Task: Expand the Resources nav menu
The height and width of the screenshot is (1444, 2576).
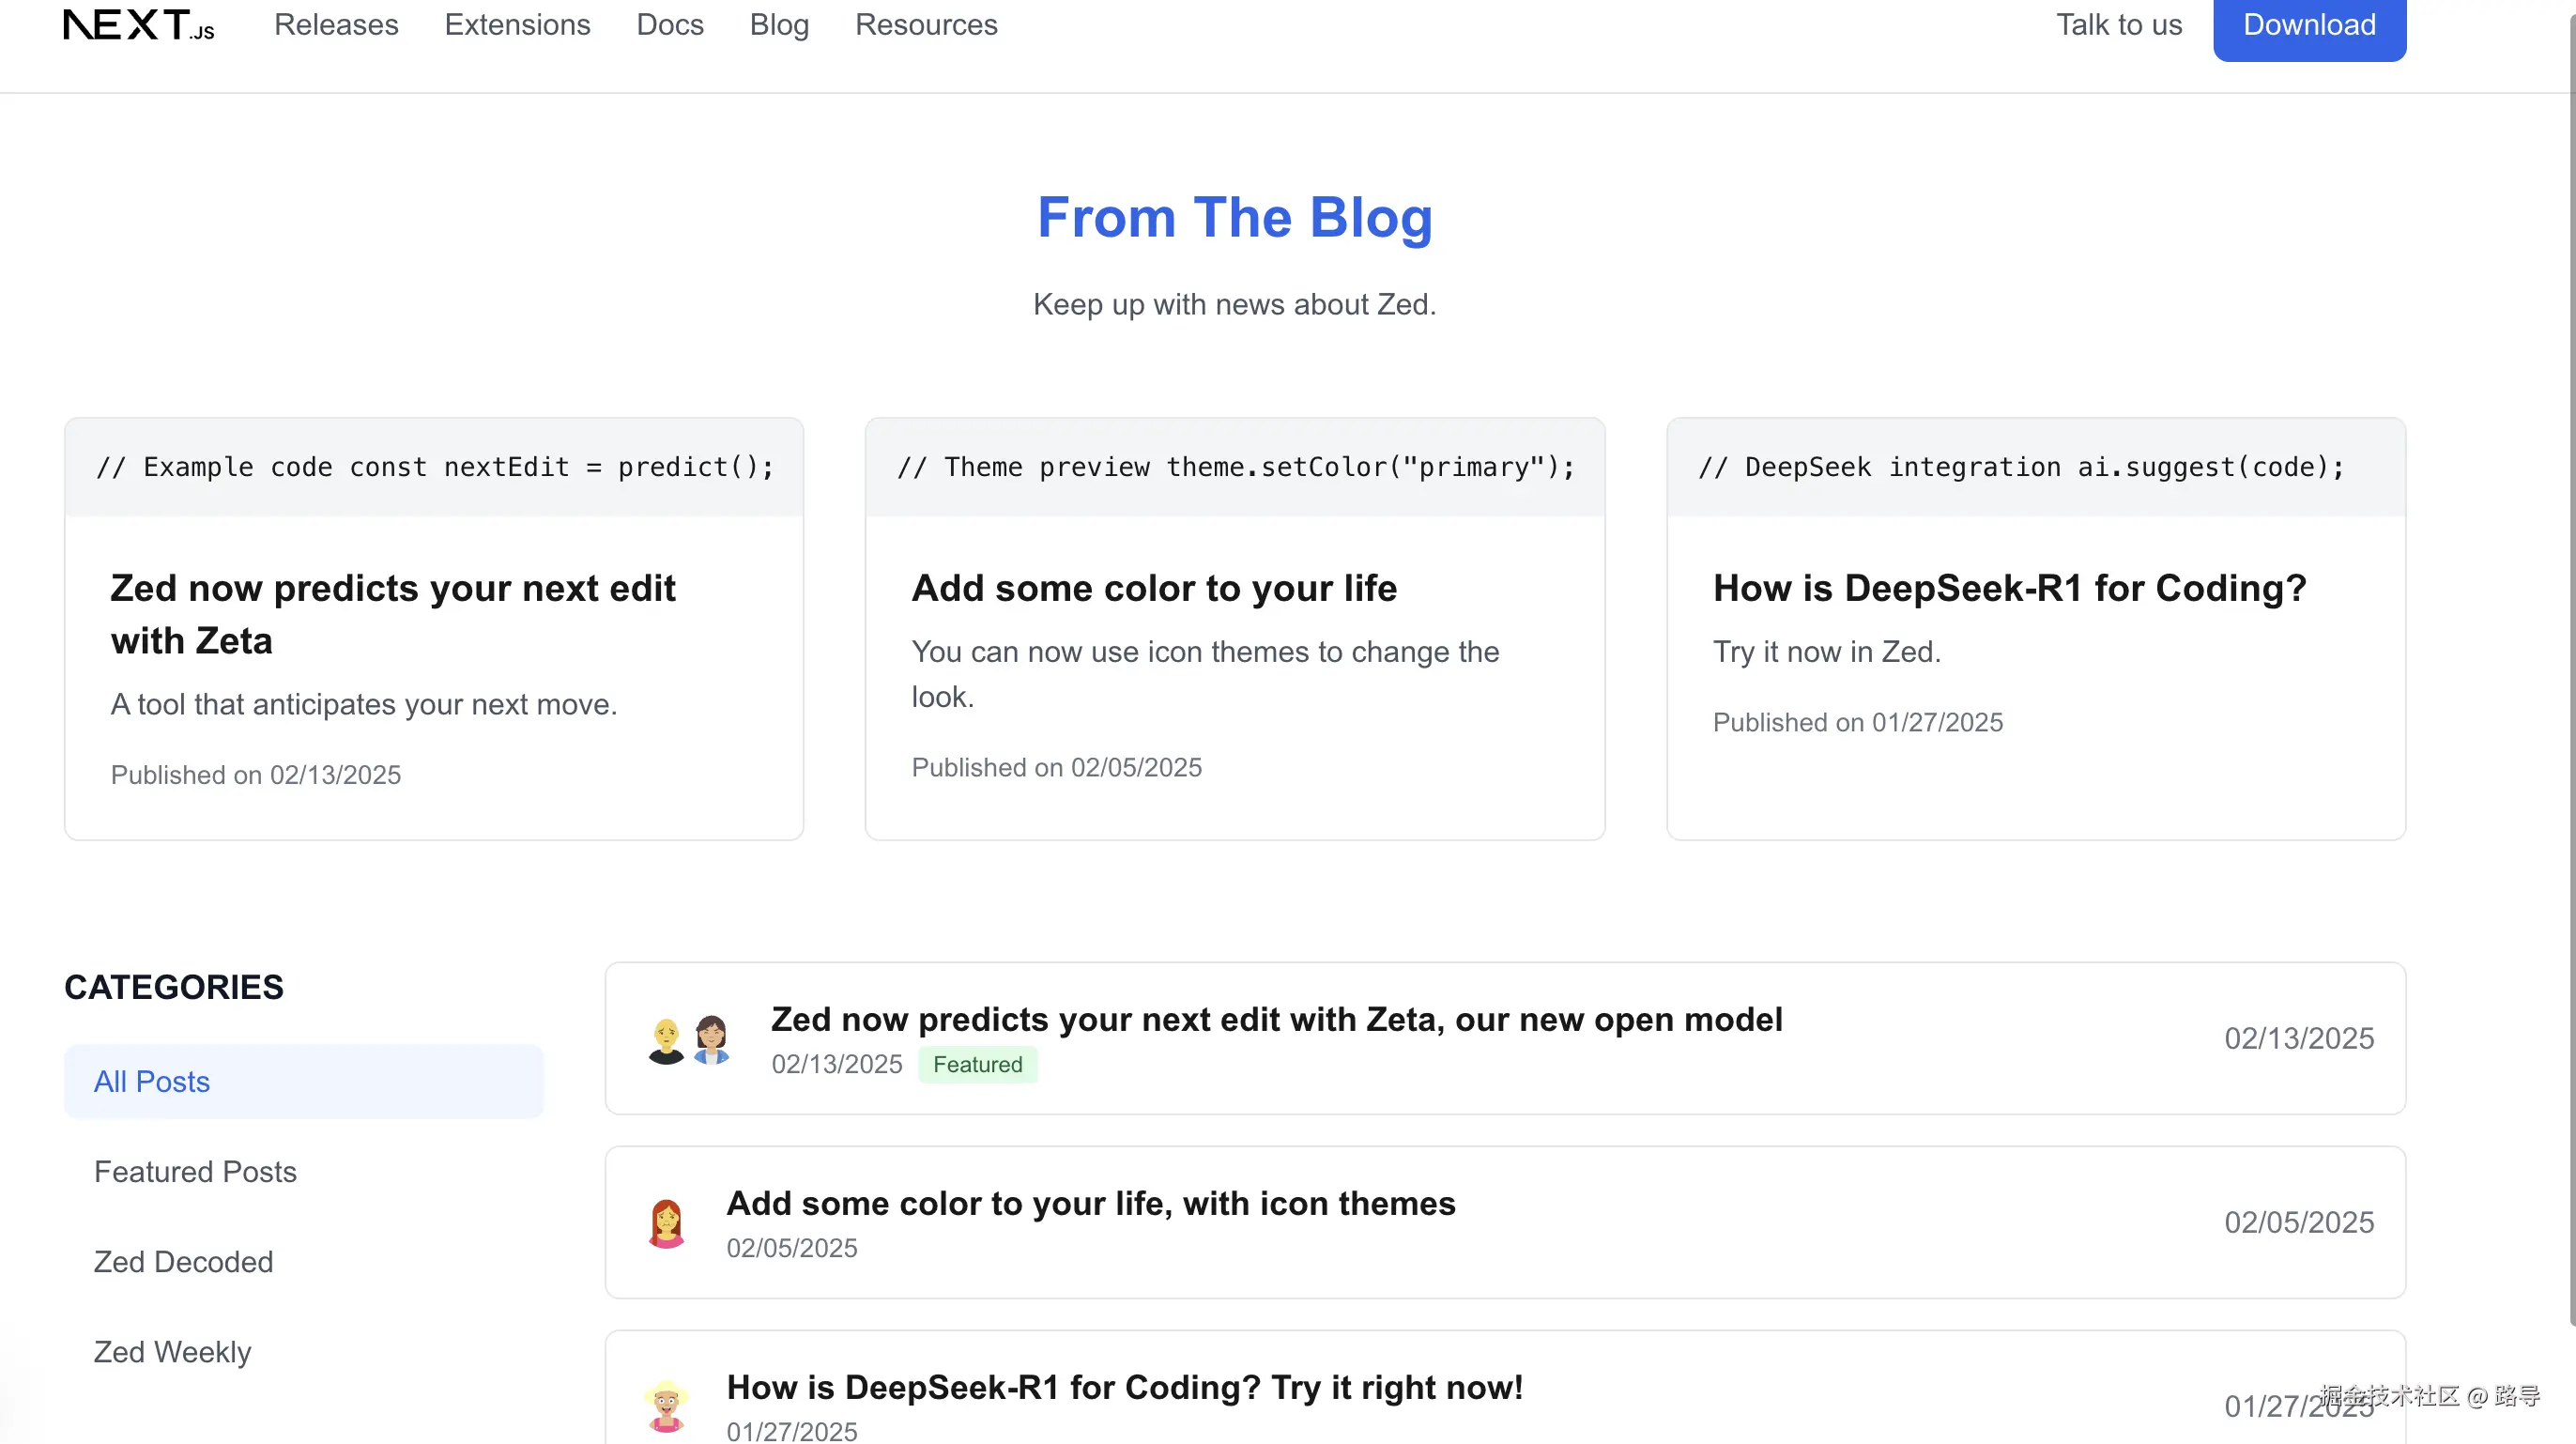Action: (x=926, y=24)
